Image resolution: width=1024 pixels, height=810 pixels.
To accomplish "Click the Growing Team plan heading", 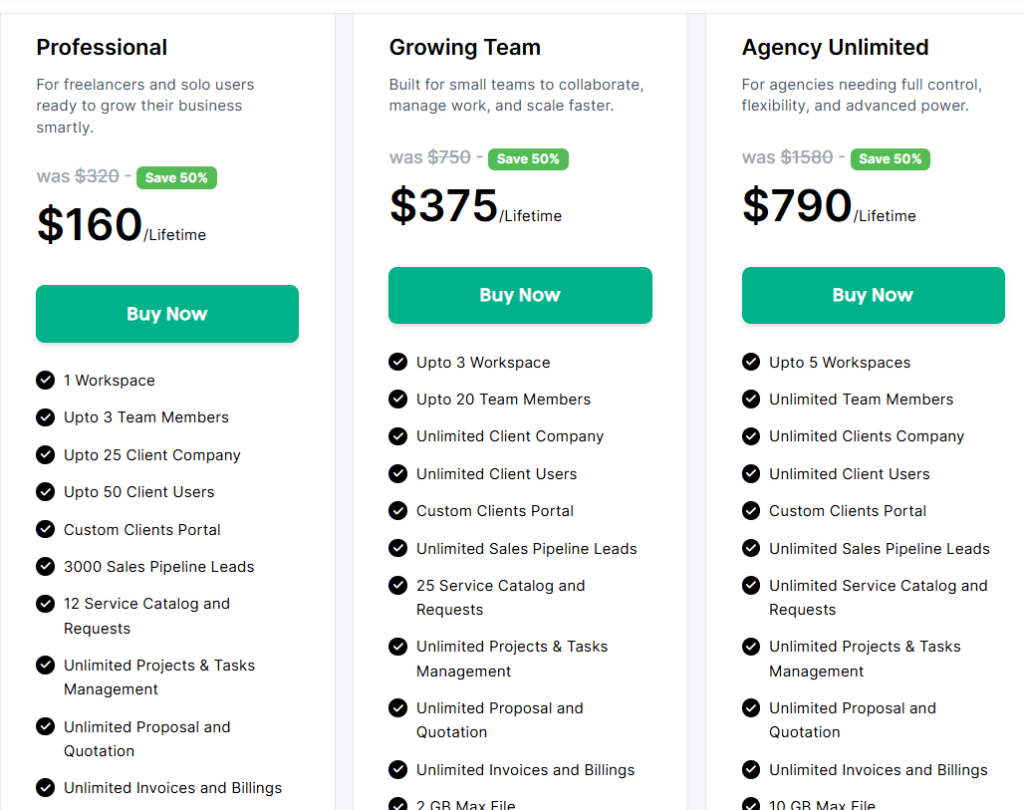I will click(465, 47).
